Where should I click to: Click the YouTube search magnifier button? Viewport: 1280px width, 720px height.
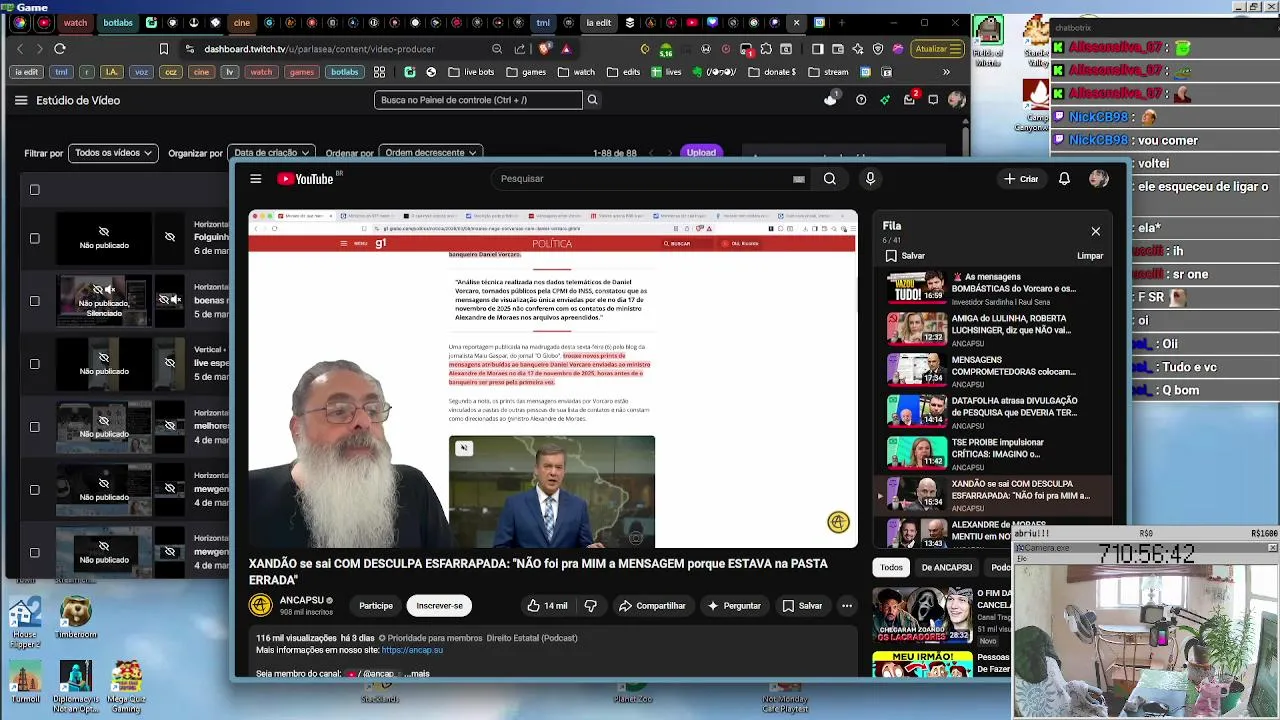(830, 179)
